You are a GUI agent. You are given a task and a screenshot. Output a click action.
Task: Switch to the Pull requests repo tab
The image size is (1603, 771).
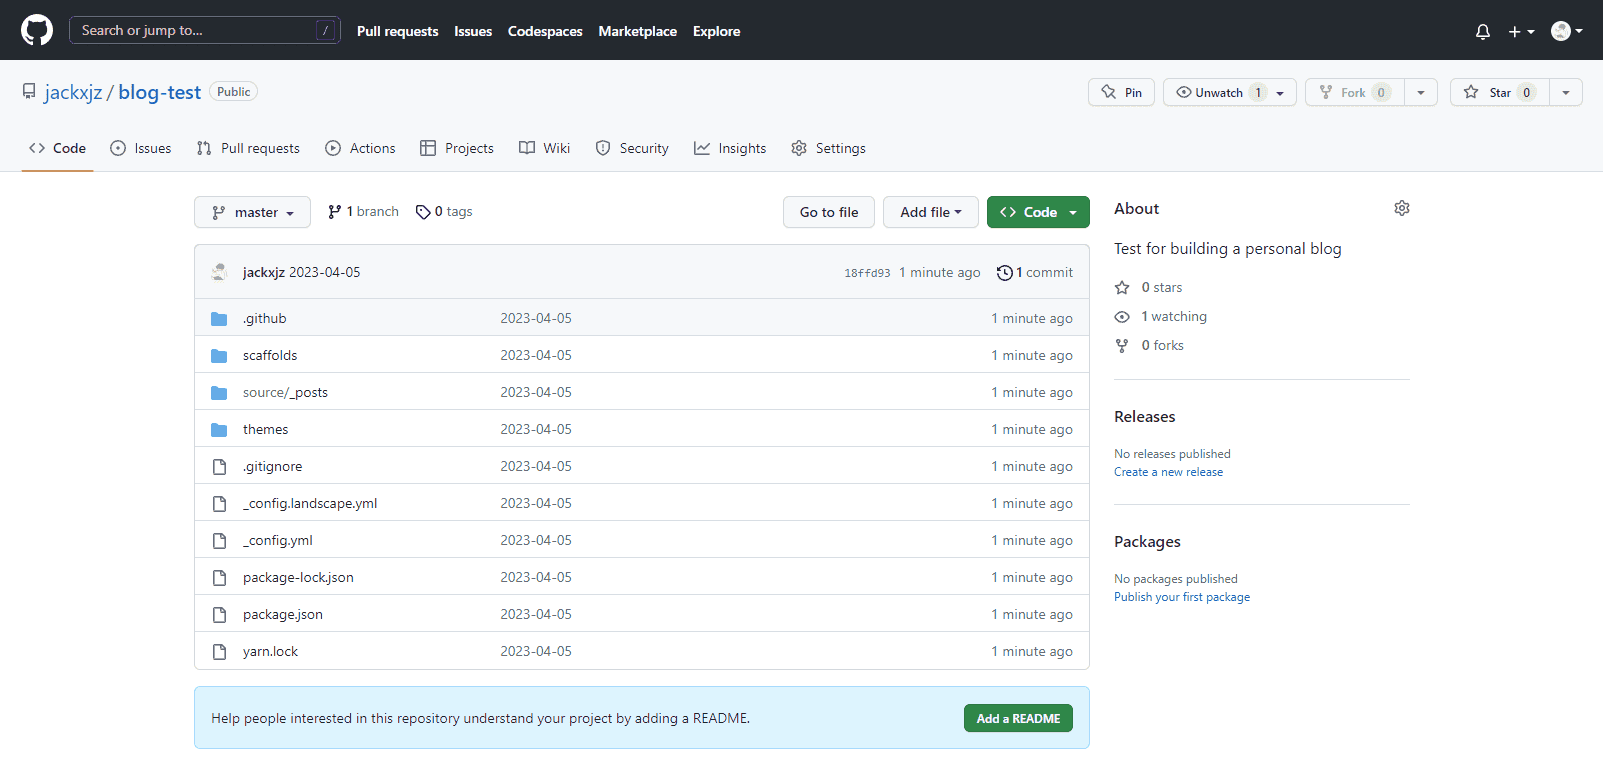click(x=248, y=148)
